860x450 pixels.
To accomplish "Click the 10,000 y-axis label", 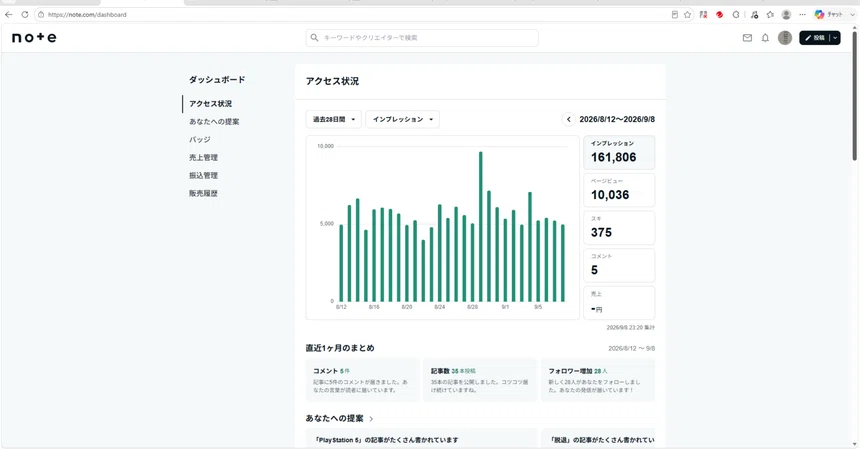I will [x=325, y=146].
